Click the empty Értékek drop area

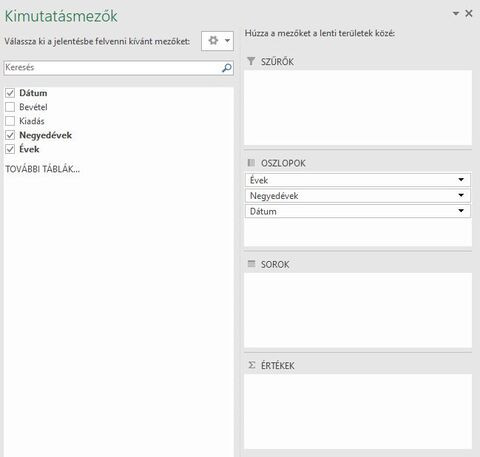pyautogui.click(x=358, y=412)
